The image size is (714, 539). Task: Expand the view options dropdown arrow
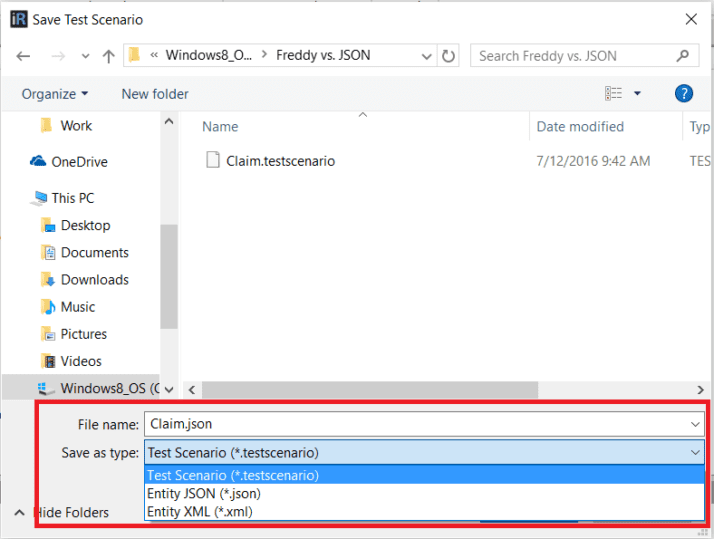[x=638, y=93]
